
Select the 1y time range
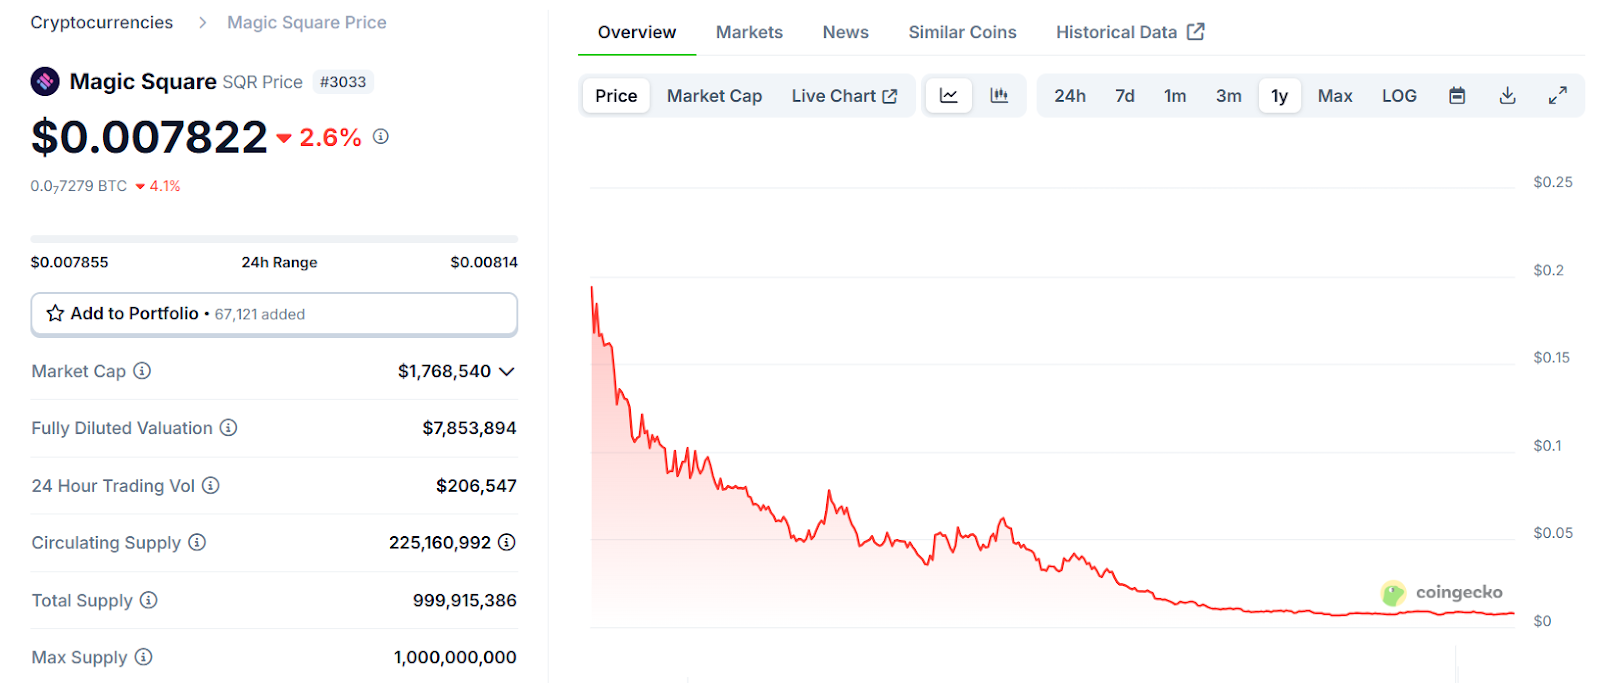click(1280, 96)
